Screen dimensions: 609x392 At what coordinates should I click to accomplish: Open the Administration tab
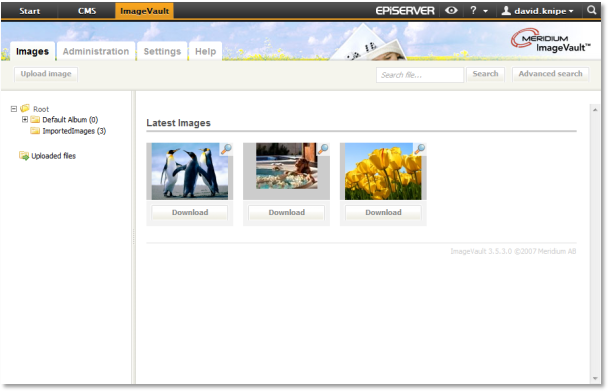click(x=96, y=51)
